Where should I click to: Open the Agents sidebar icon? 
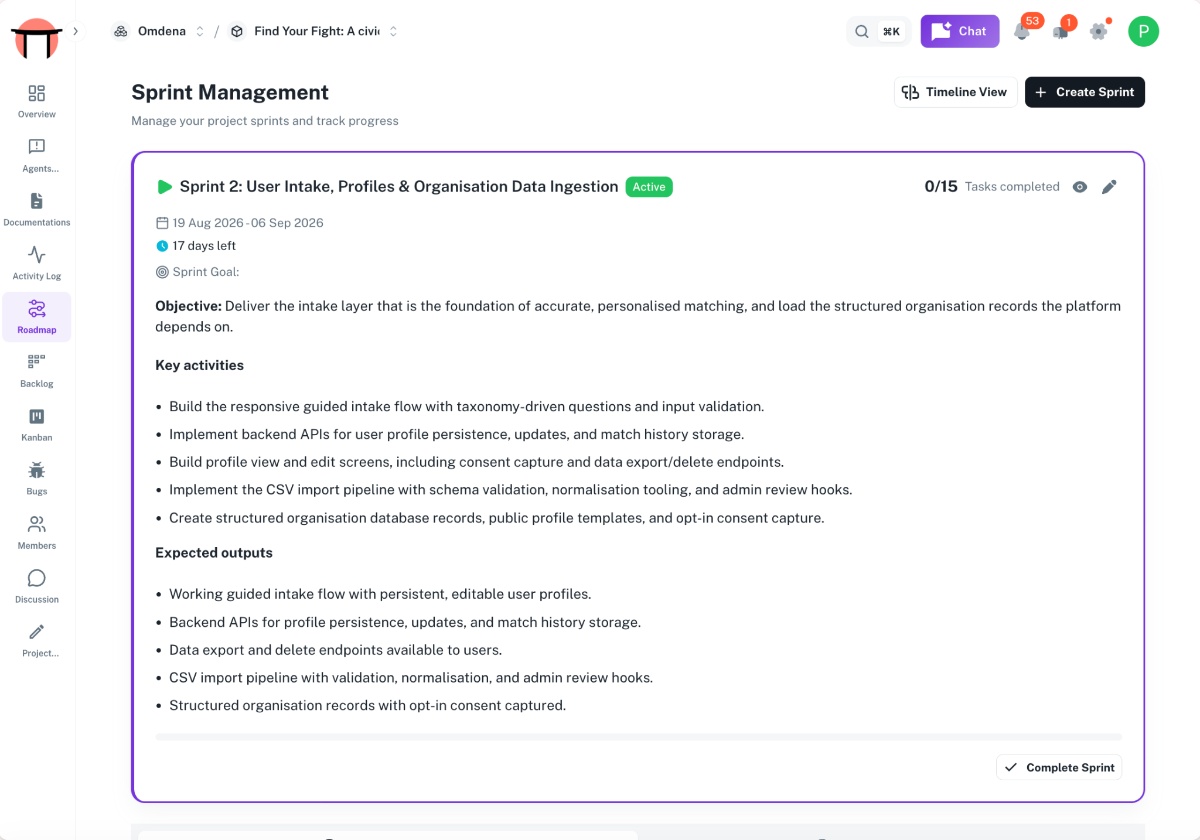coord(37,147)
